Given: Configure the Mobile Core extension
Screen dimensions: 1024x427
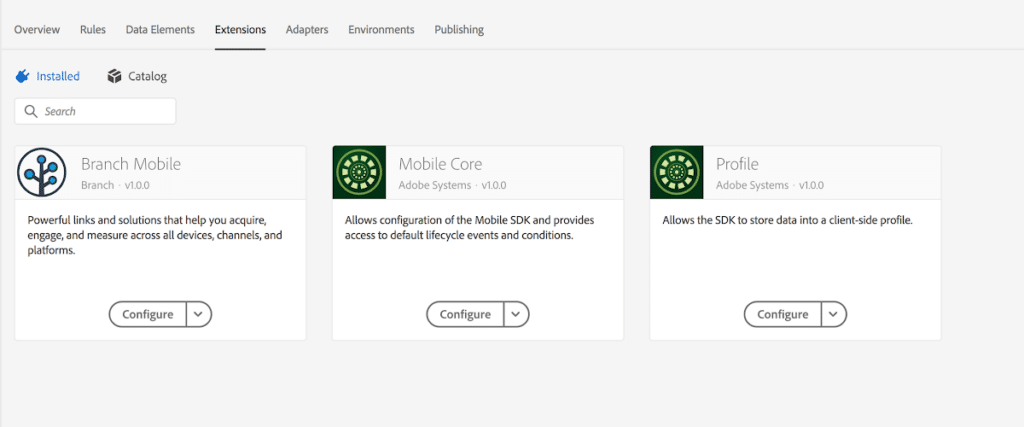Looking at the screenshot, I should point(465,314).
